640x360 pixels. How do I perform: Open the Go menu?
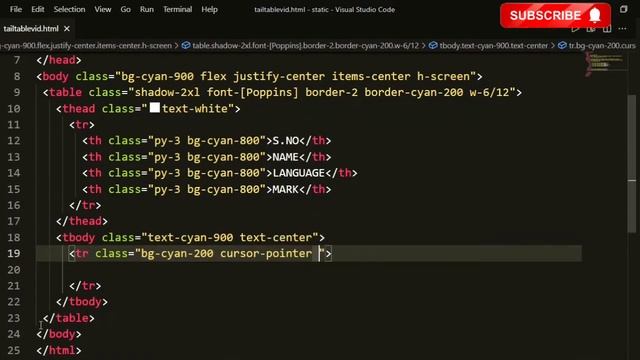pos(126,9)
